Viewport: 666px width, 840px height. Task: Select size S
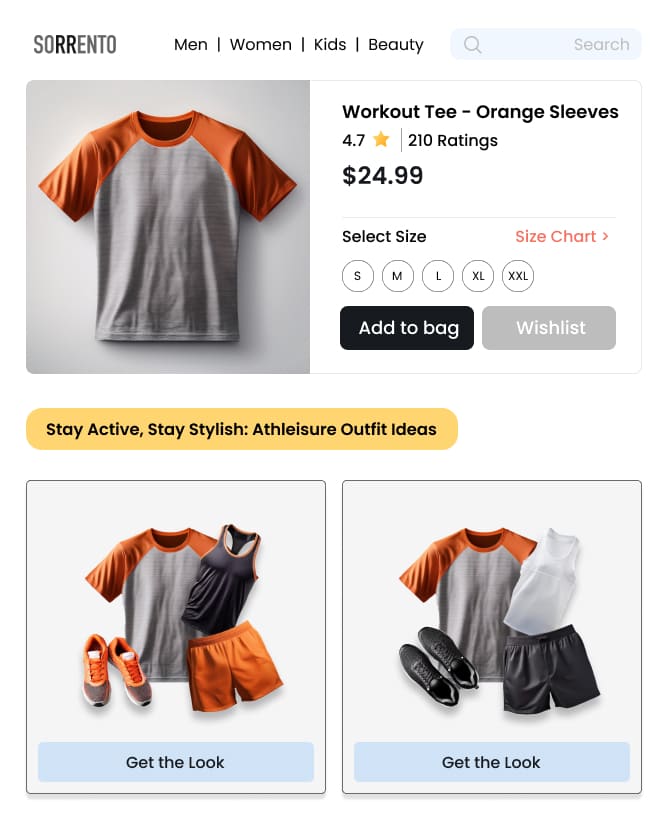click(357, 276)
